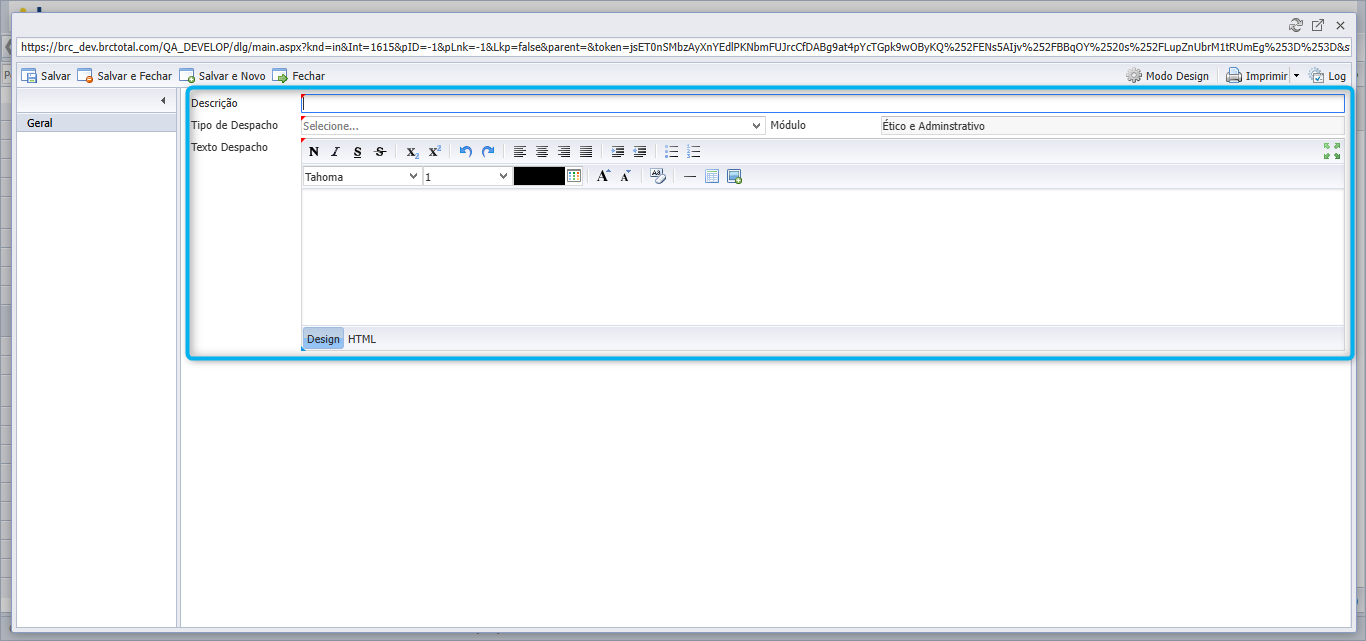The image size is (1366, 641).
Task: Insert a bulleted list
Action: 672,152
